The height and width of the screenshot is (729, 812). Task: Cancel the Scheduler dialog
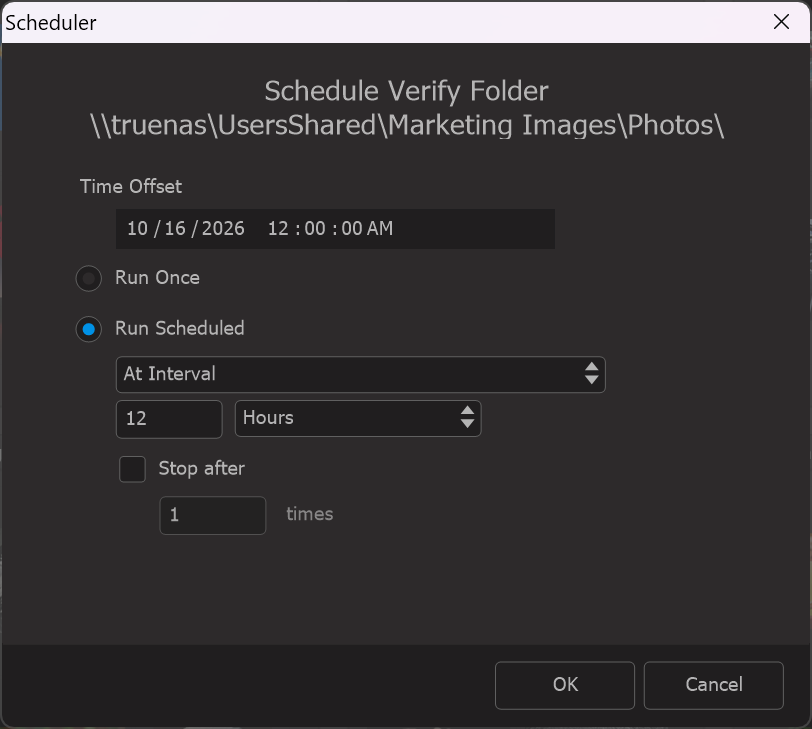click(714, 685)
